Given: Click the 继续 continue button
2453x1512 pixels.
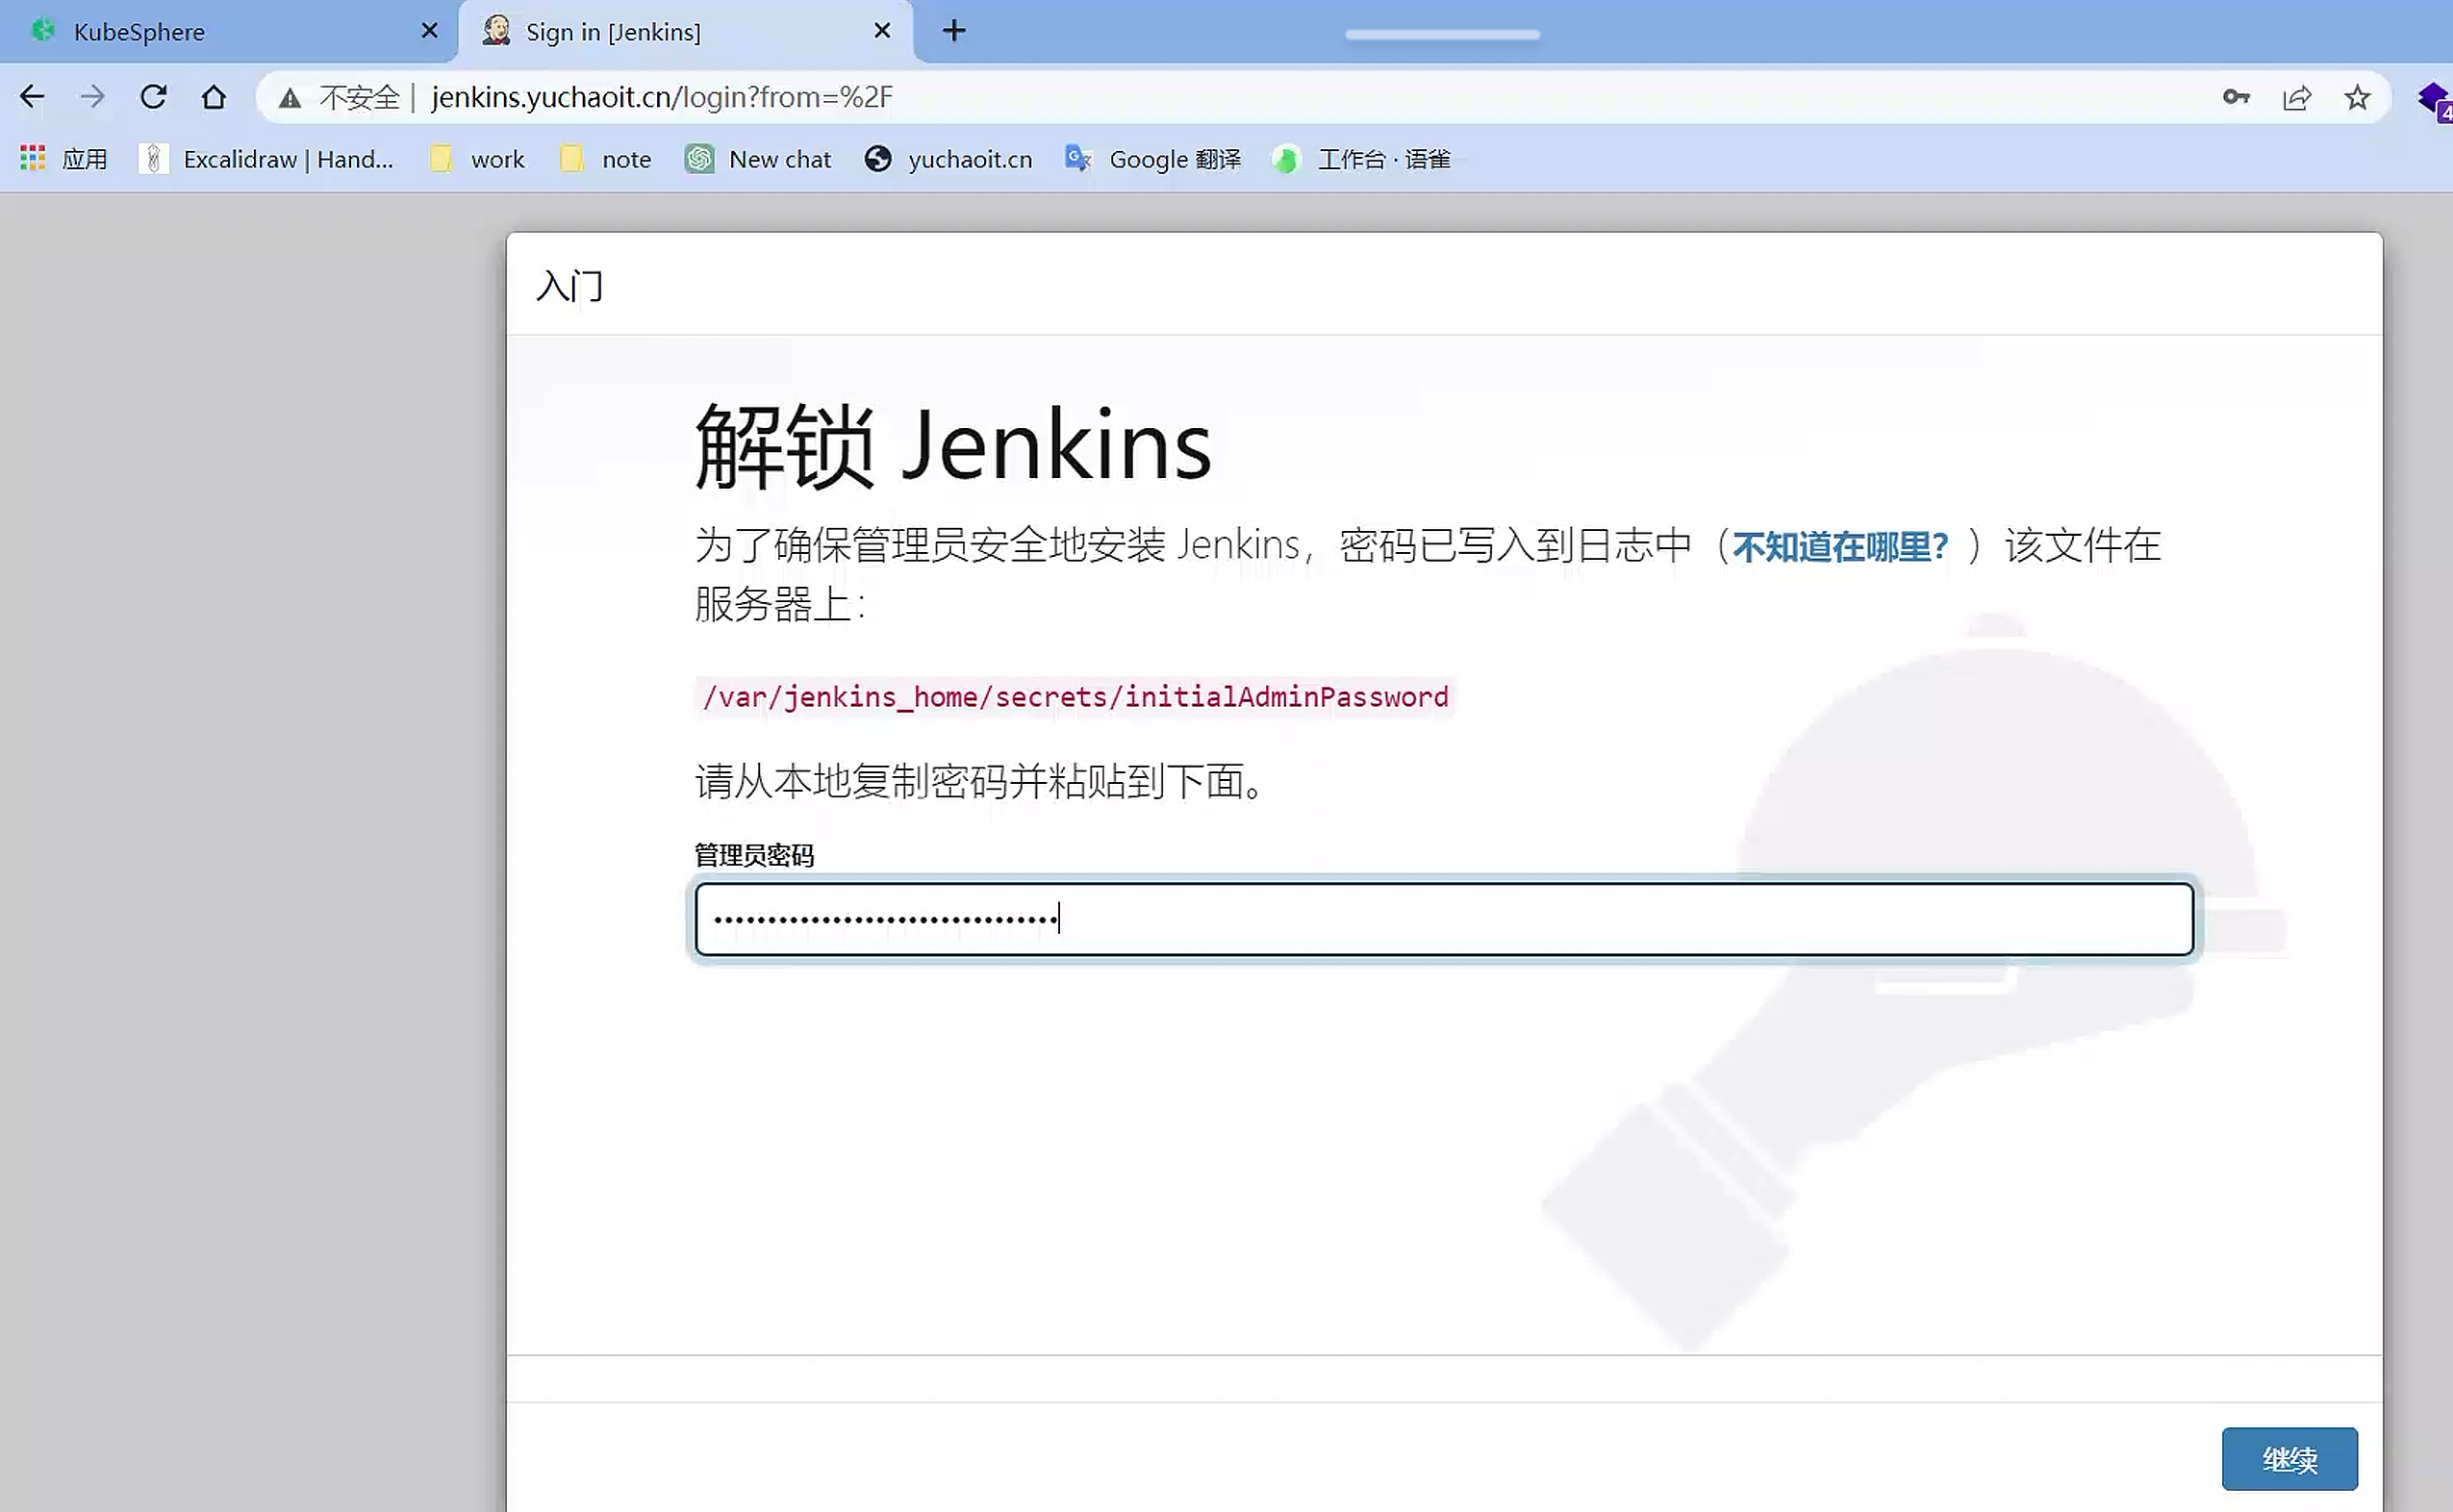Looking at the screenshot, I should click(2289, 1459).
